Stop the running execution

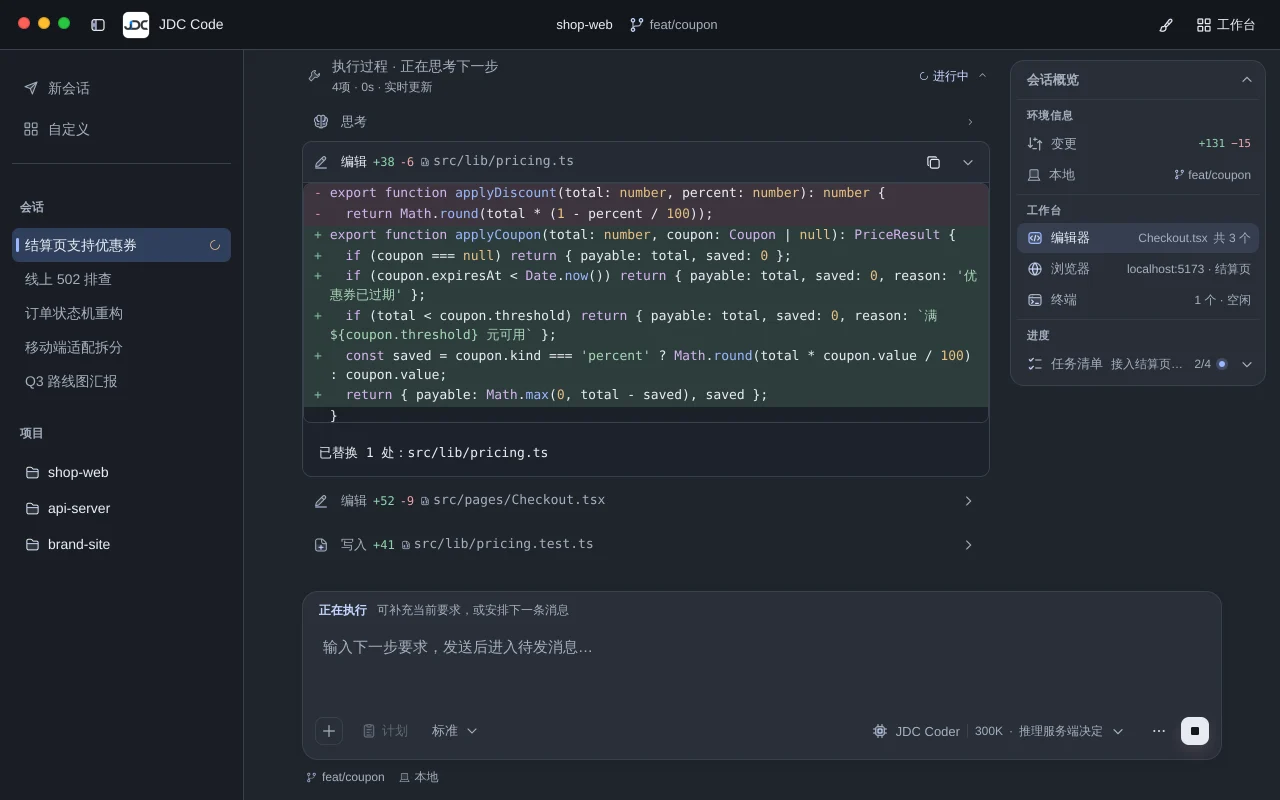coord(1194,731)
